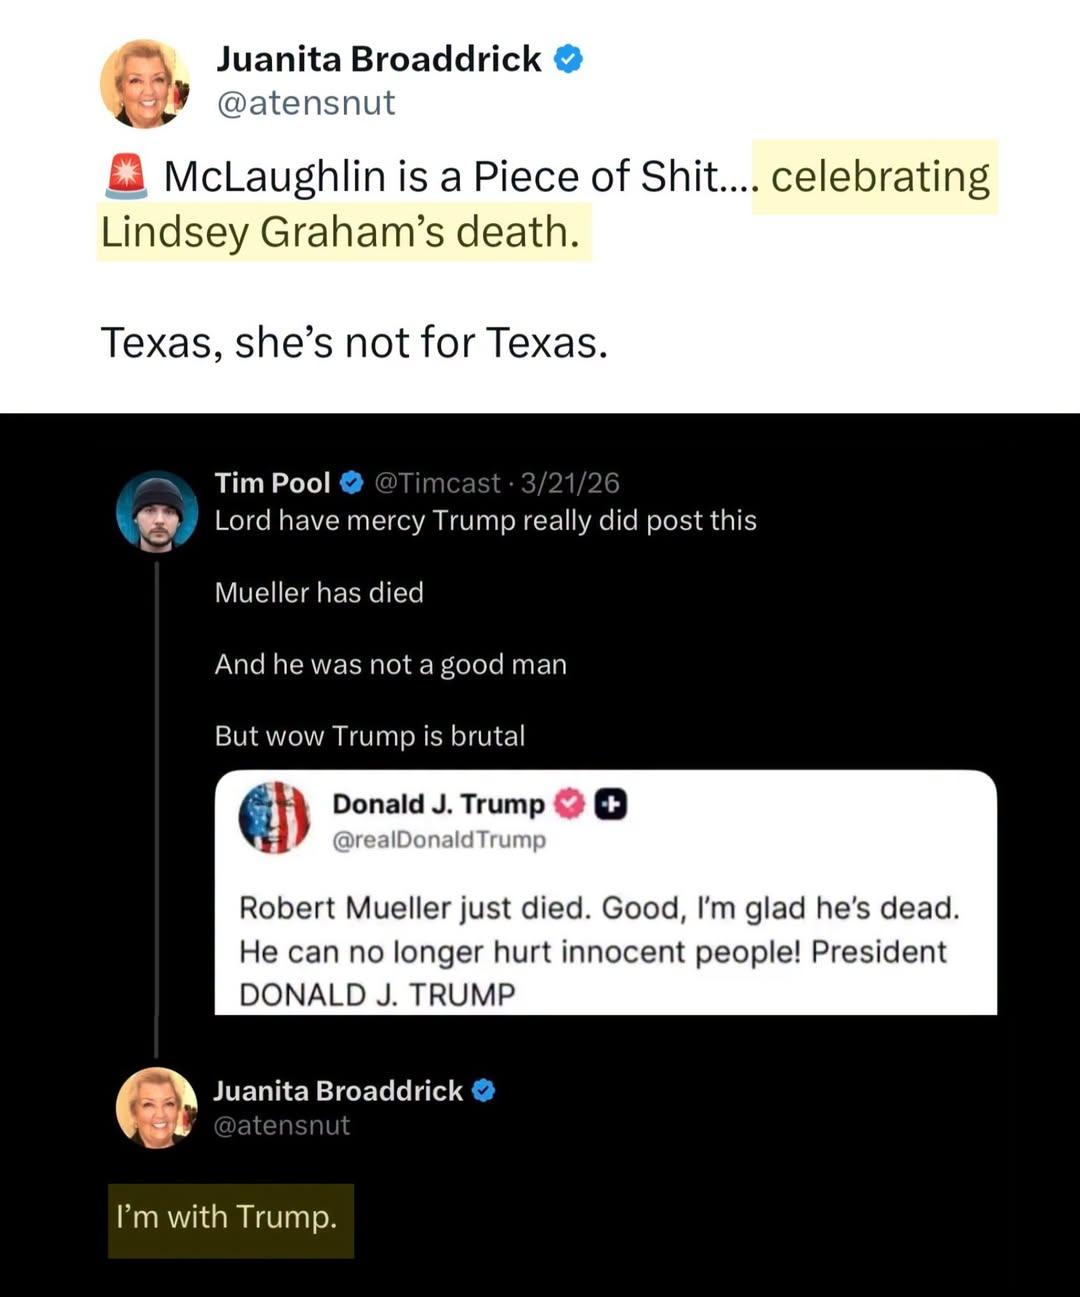The width and height of the screenshot is (1080, 1297).
Task: Select highlighted 'Lindsey Graham's death.' text
Action: pos(340,232)
